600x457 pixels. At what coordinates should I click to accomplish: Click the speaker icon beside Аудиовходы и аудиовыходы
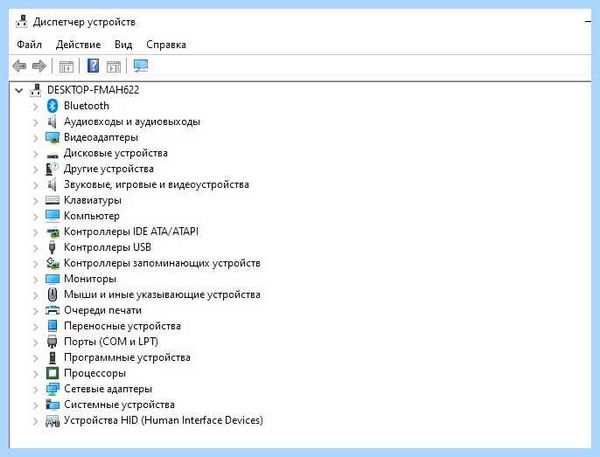click(x=52, y=122)
